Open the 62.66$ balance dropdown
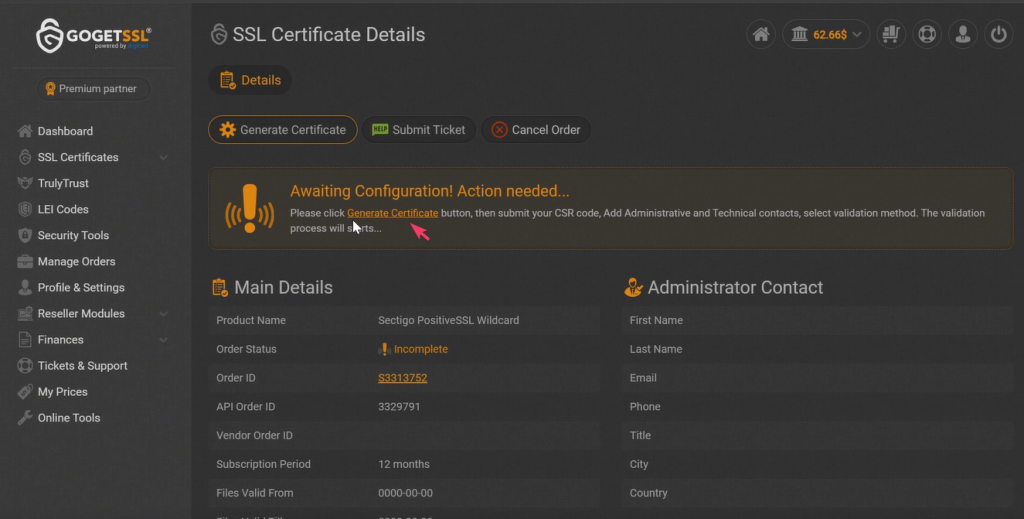Viewport: 1024px width, 519px height. (x=826, y=35)
